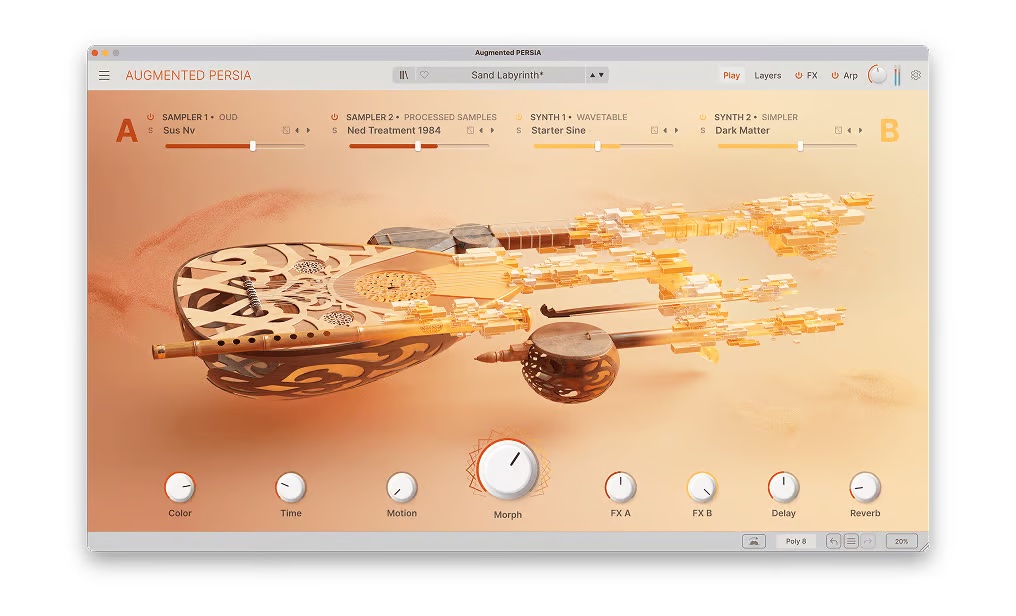This screenshot has height=616, width=1016.
Task: Toggle the Arp power button
Action: pyautogui.click(x=835, y=75)
